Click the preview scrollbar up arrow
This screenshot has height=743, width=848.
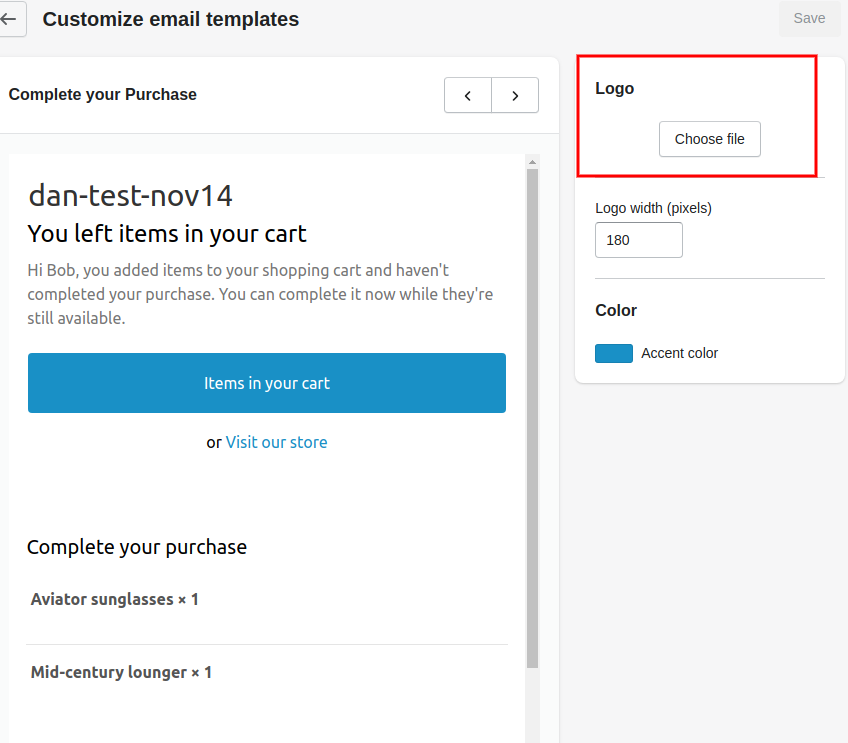coord(532,162)
